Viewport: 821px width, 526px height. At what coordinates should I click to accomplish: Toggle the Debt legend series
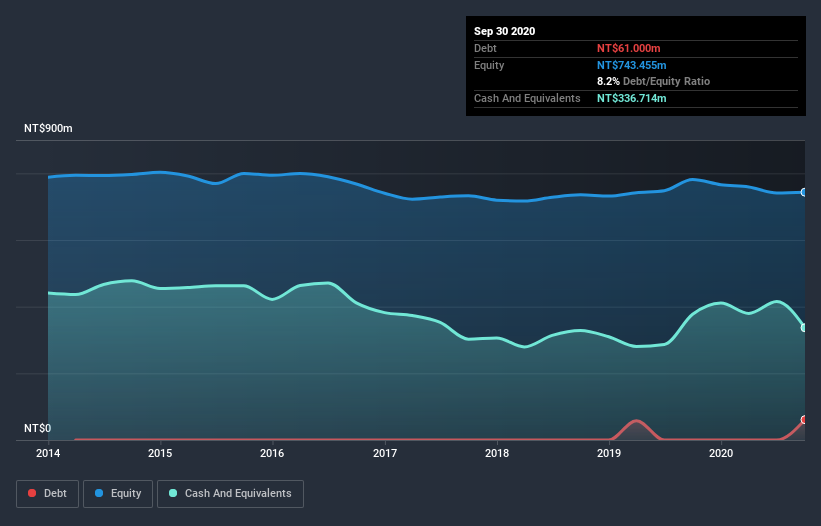pos(46,493)
